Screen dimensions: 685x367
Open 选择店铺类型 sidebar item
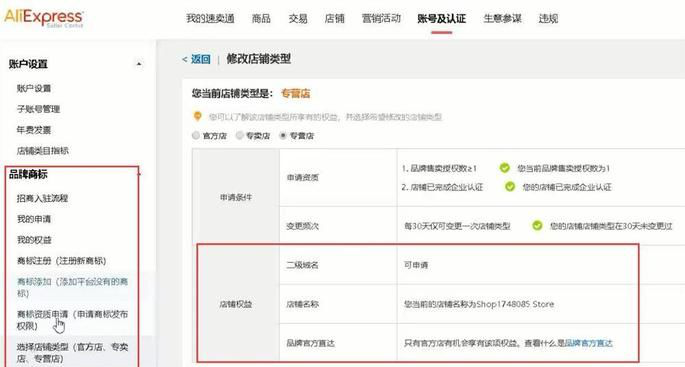click(x=72, y=353)
